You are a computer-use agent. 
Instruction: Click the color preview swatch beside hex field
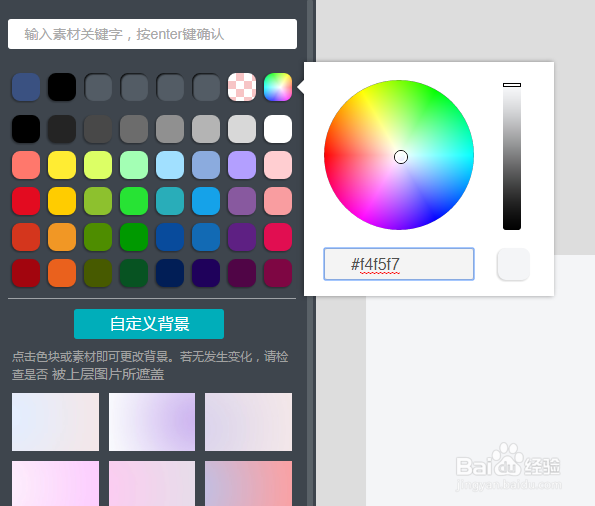pos(513,264)
